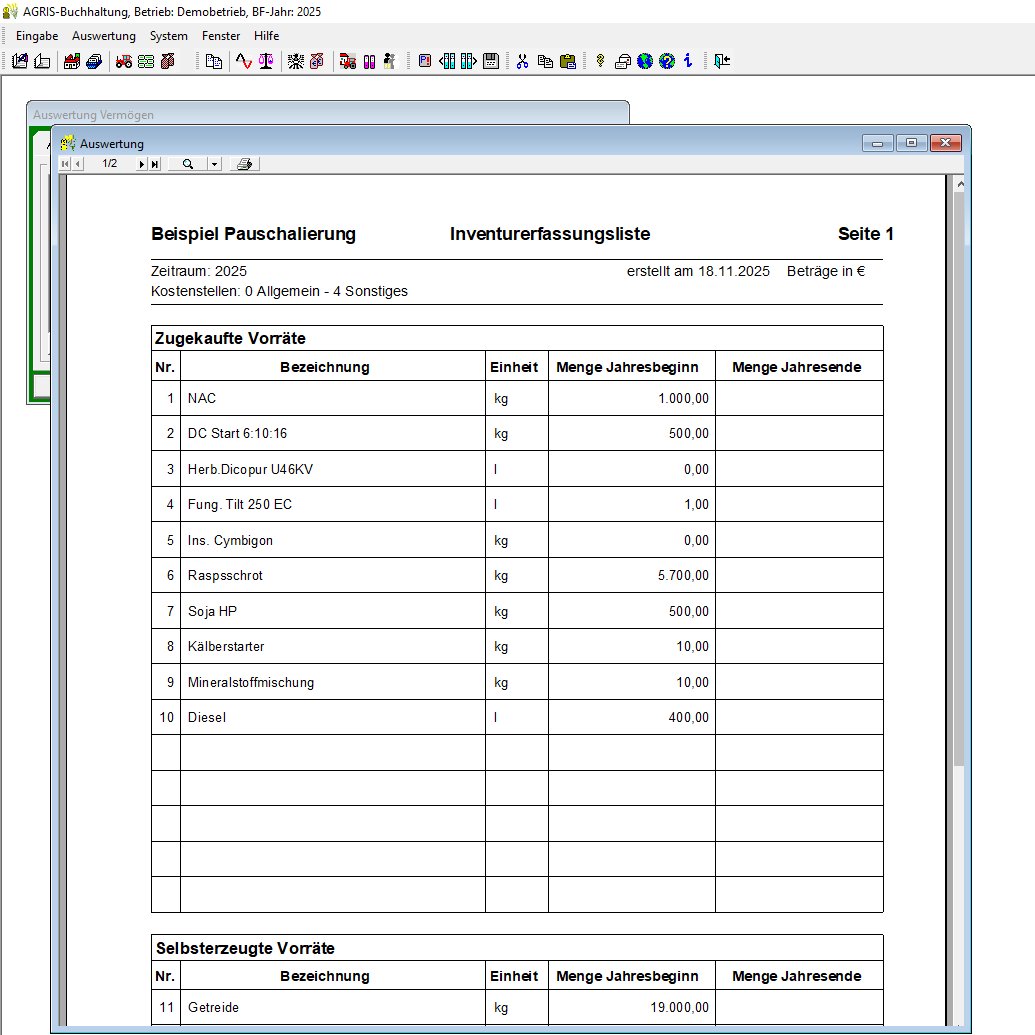
Task: Go to next report page
Action: tap(141, 164)
